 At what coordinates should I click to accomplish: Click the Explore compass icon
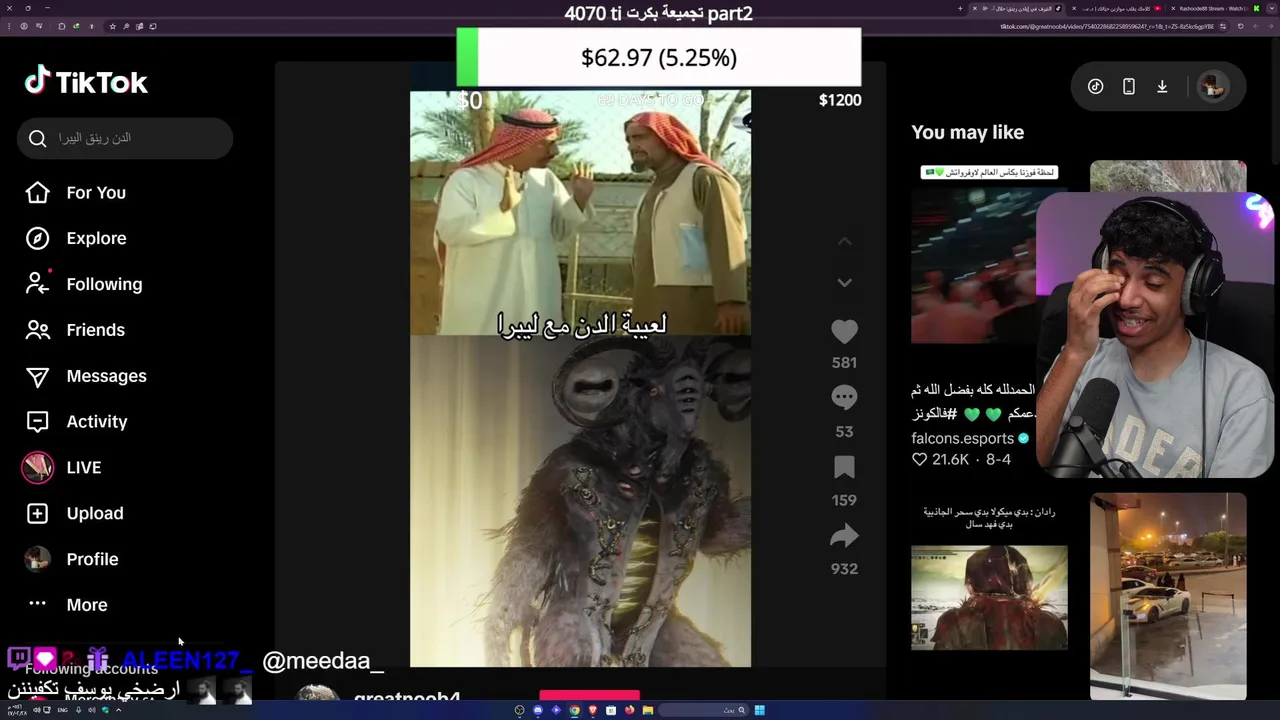click(37, 238)
